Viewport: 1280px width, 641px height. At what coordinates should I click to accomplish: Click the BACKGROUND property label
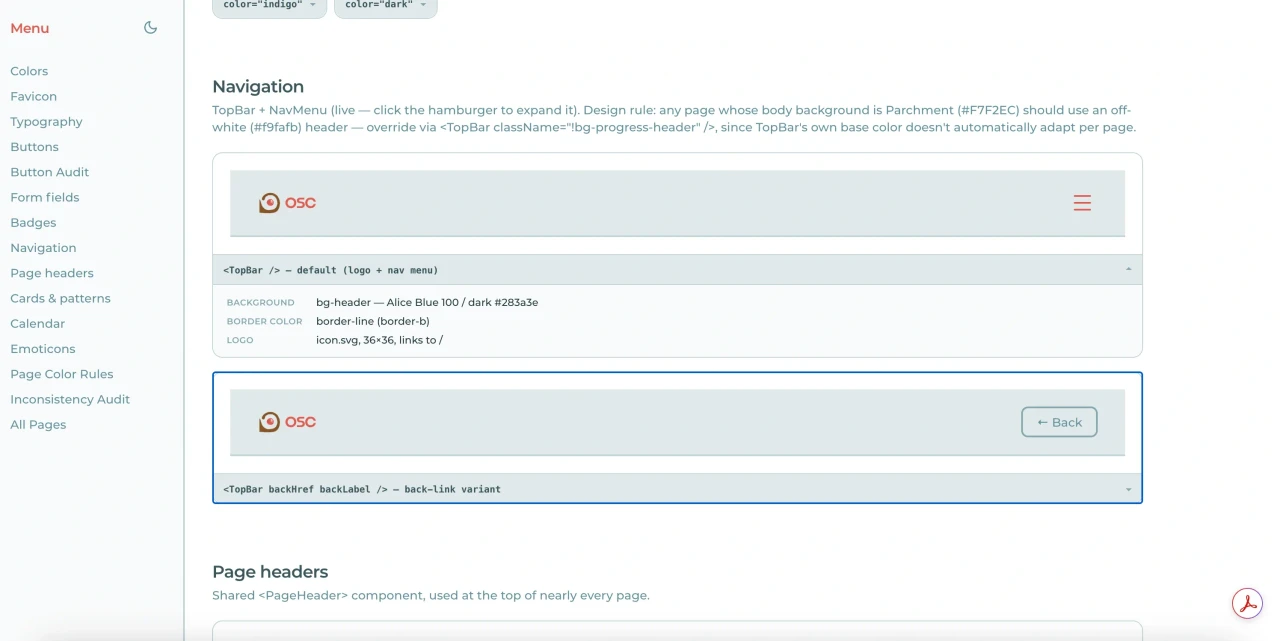click(261, 302)
